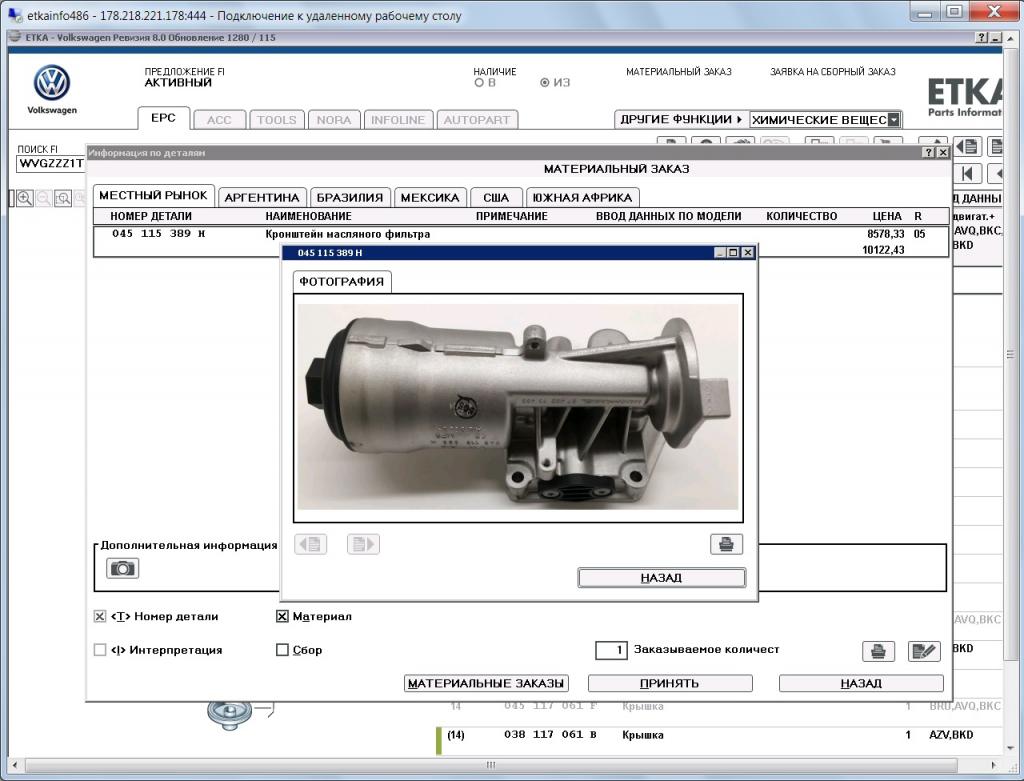Click the help question mark in Информация по деталям

tap(929, 152)
